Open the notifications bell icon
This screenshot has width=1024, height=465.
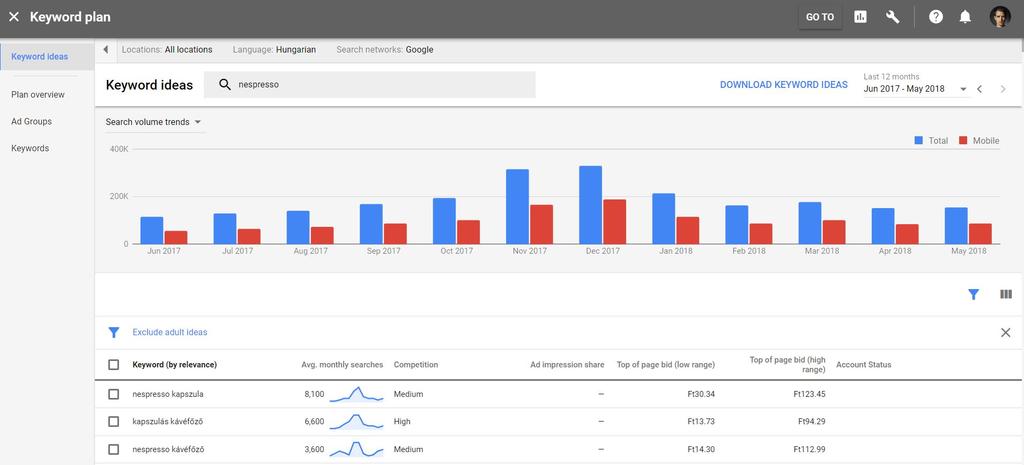pos(965,18)
